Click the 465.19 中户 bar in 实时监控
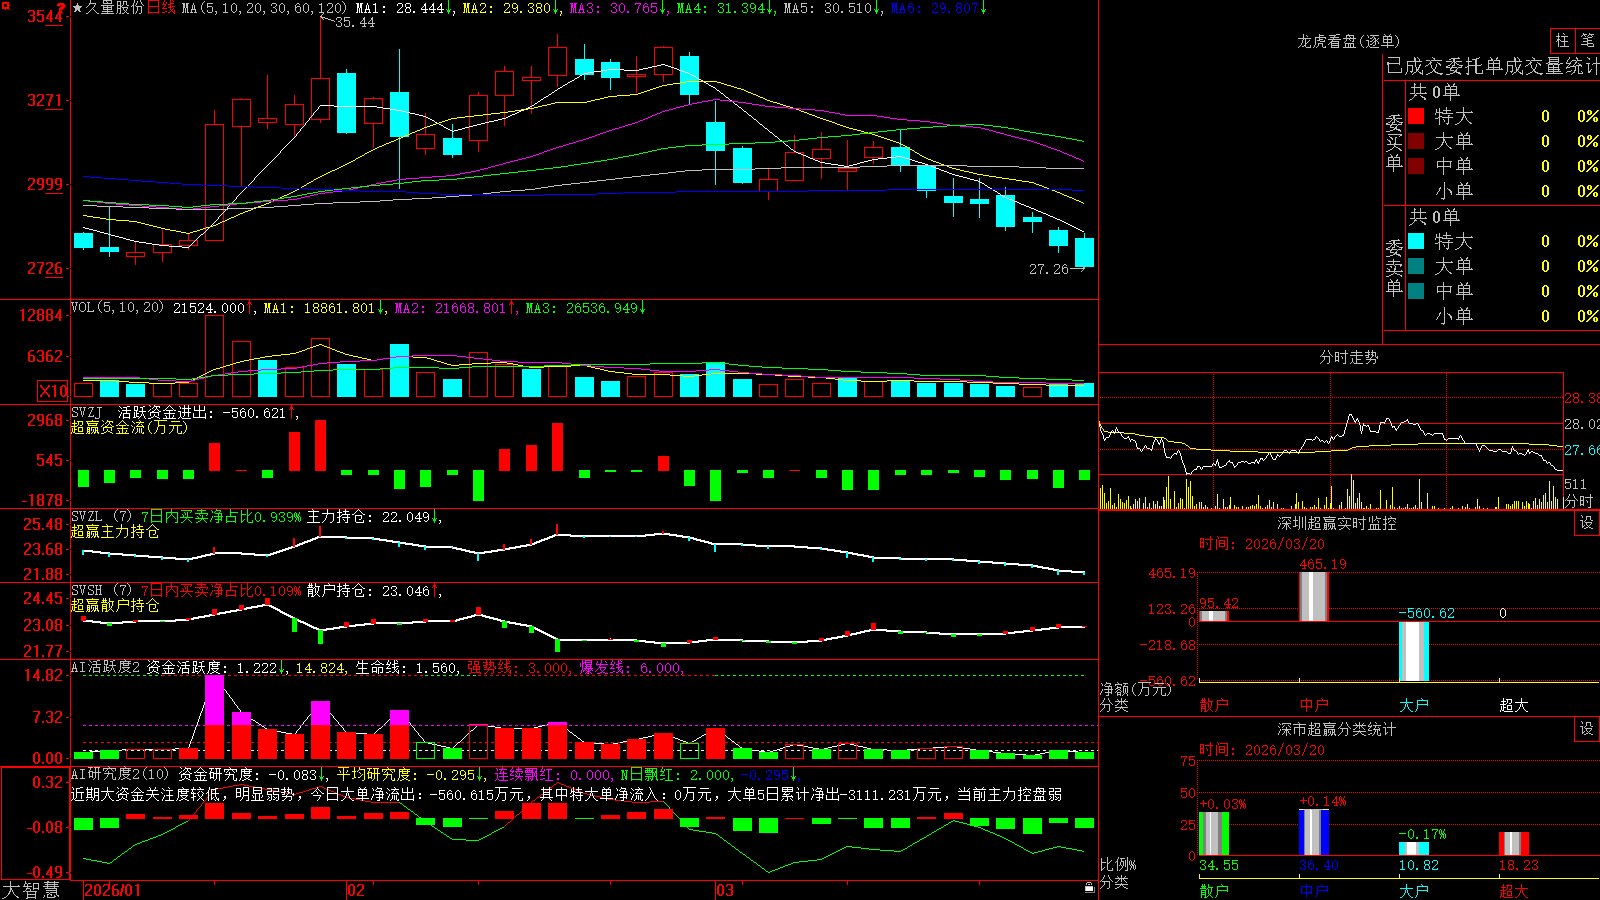The height and width of the screenshot is (900, 1600). coord(1313,596)
